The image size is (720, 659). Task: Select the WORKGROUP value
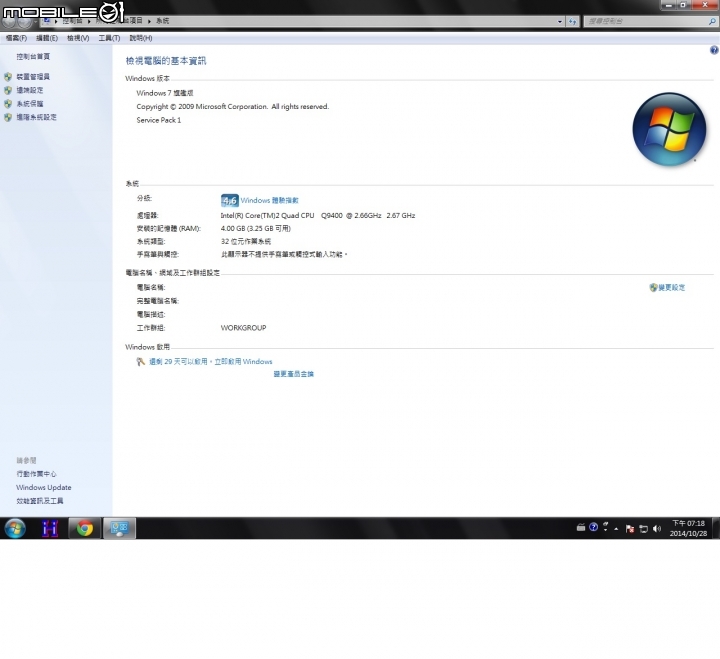coord(243,328)
